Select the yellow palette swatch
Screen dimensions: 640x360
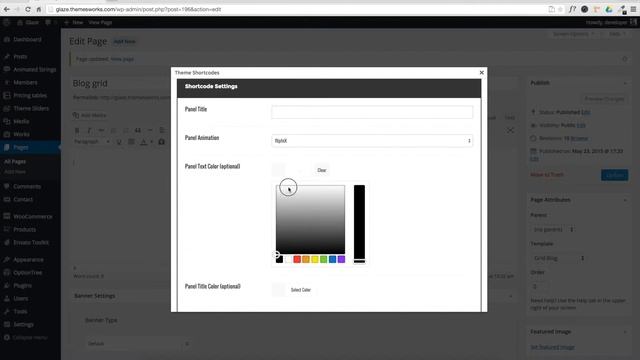click(x=315, y=259)
